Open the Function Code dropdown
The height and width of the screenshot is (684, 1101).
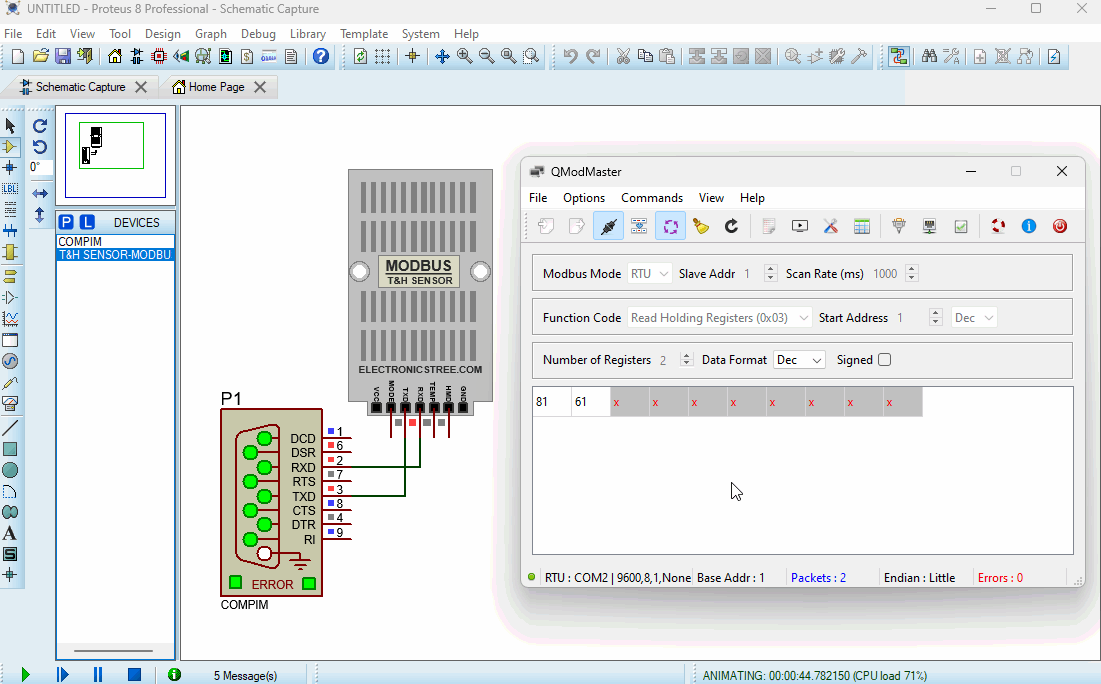(x=718, y=317)
